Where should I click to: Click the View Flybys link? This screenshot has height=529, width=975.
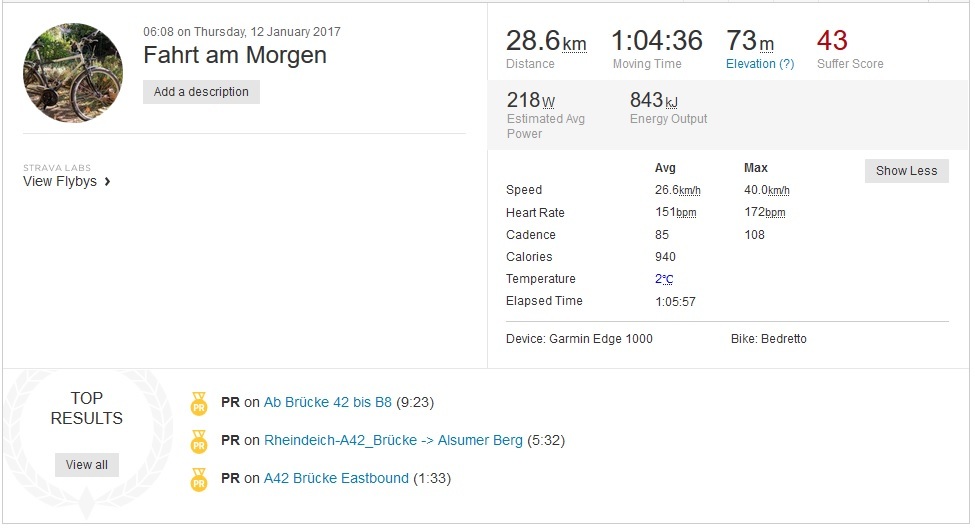point(60,182)
